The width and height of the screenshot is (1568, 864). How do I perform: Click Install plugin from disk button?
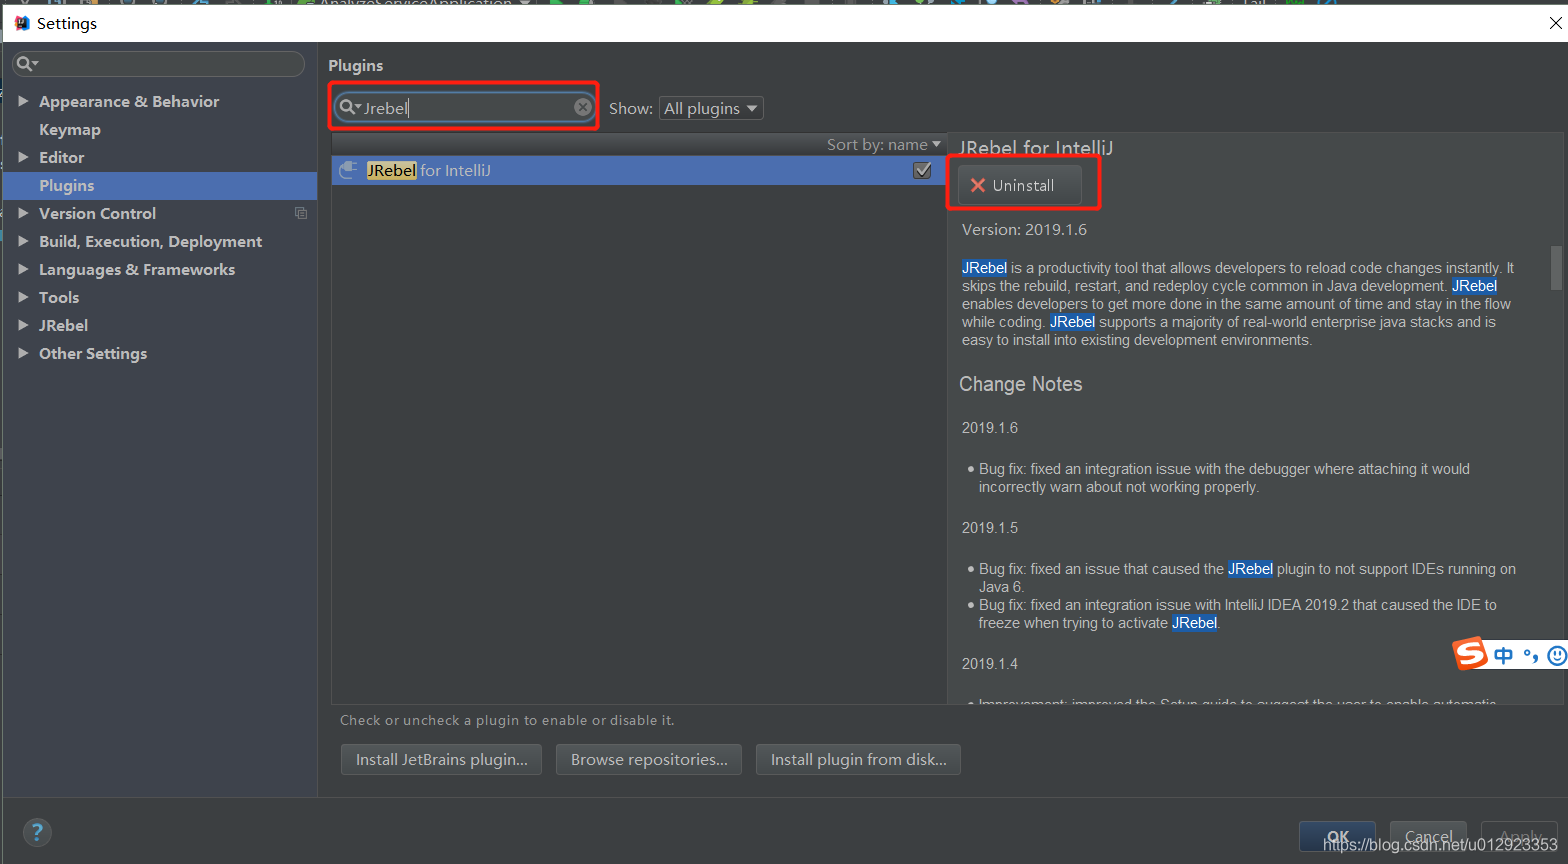[x=858, y=759]
